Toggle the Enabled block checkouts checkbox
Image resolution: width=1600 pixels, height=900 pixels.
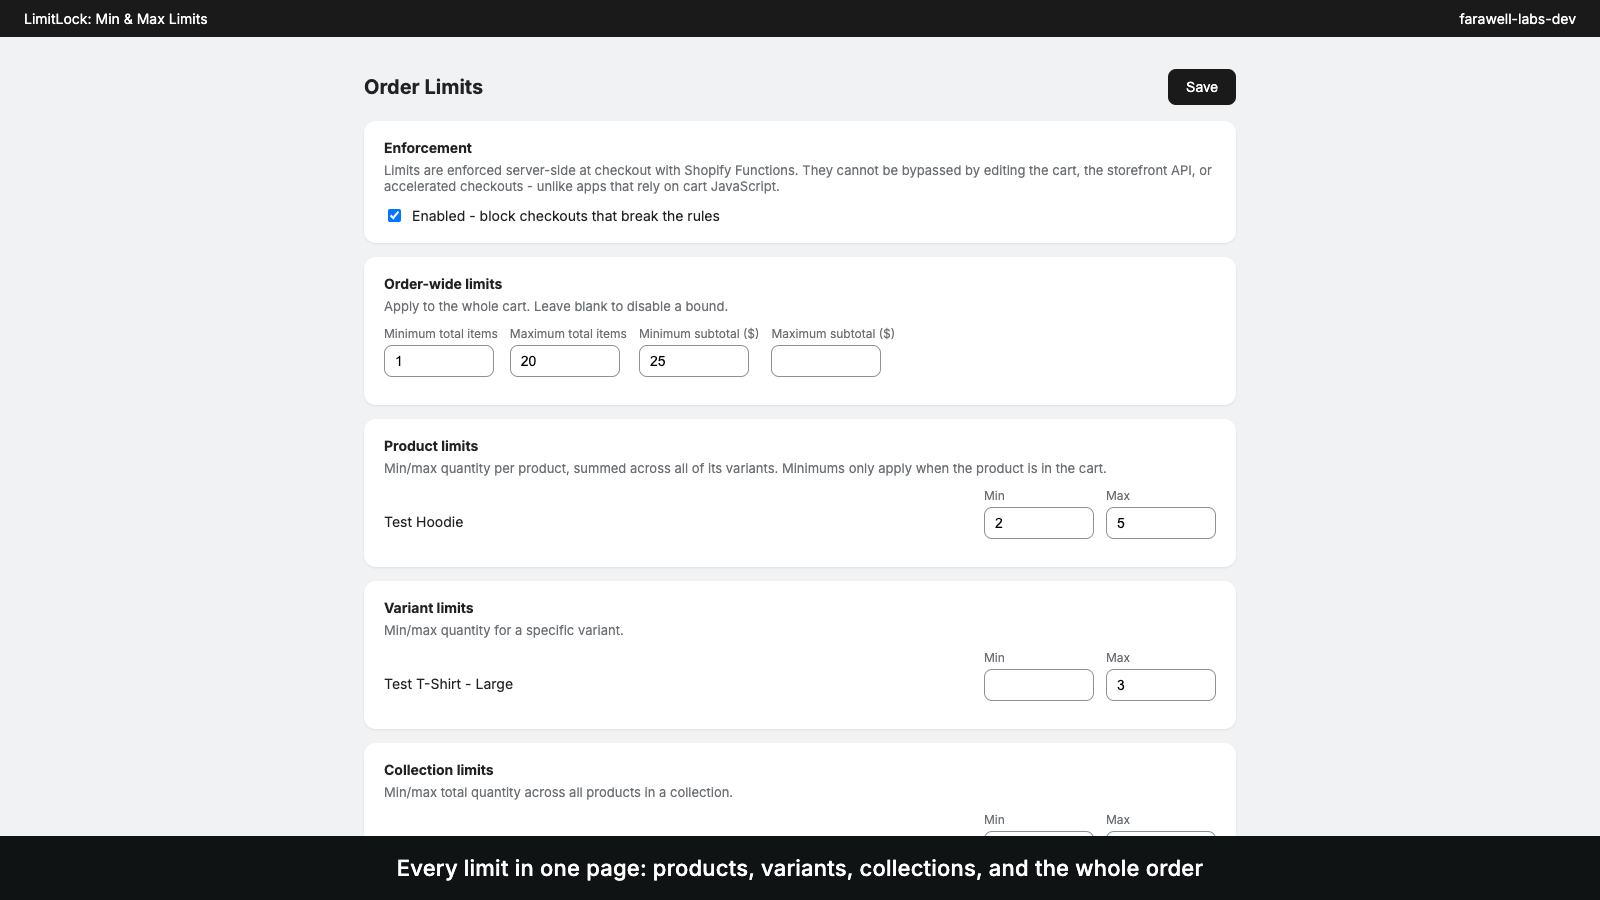395,216
